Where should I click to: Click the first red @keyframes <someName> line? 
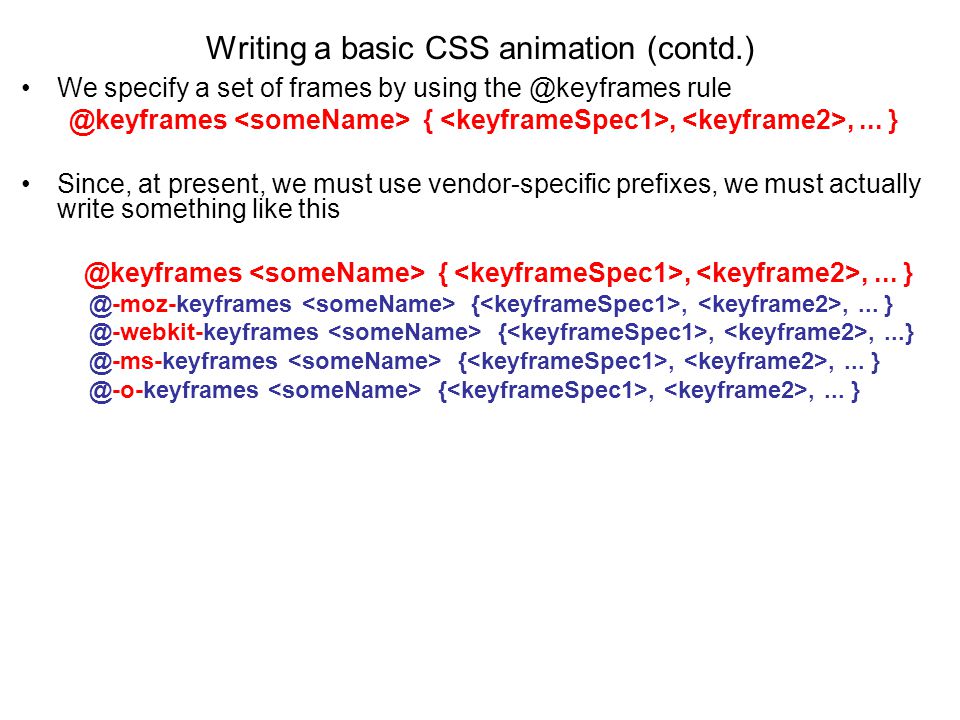tap(483, 120)
